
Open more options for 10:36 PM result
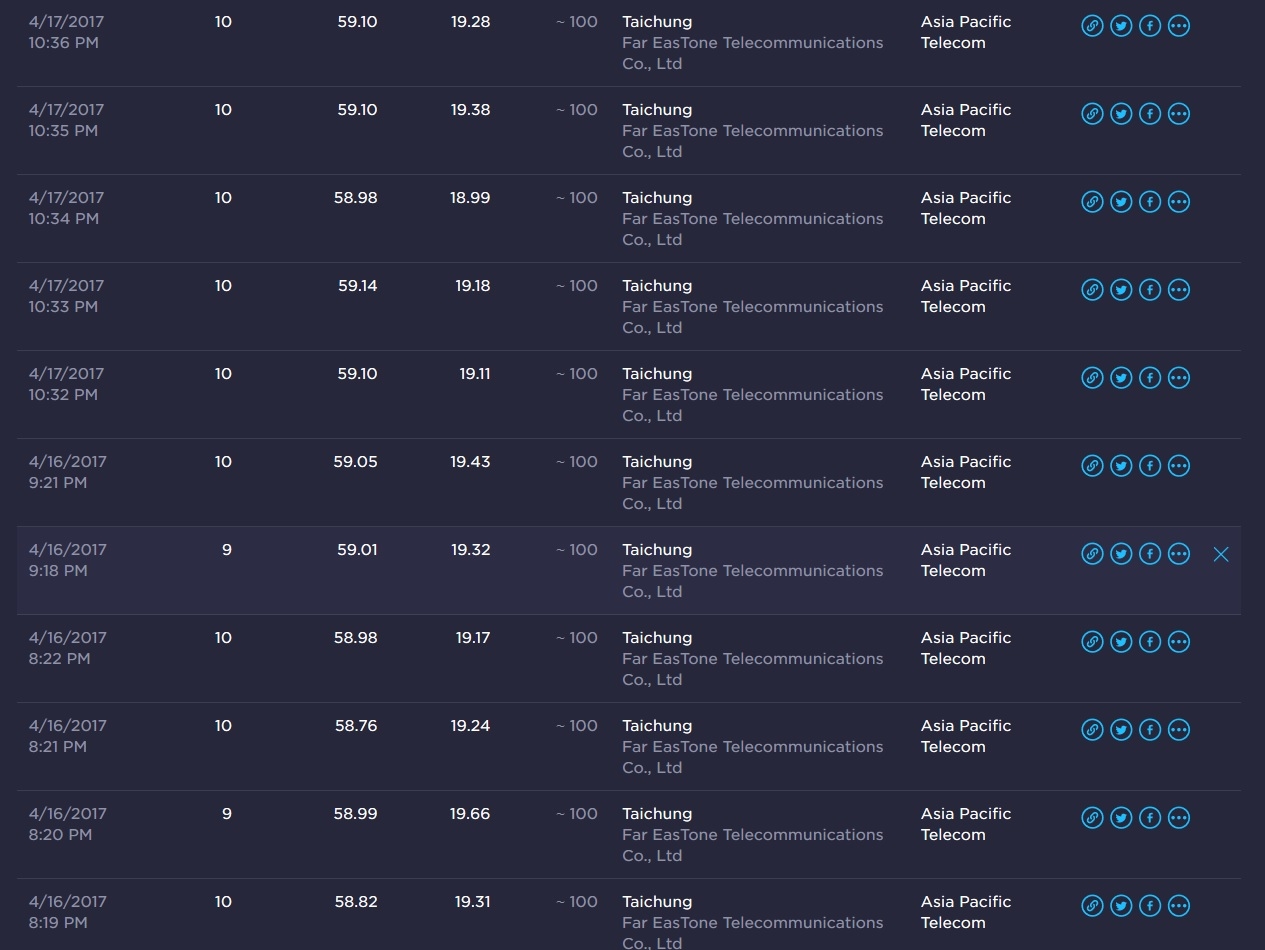click(x=1179, y=26)
